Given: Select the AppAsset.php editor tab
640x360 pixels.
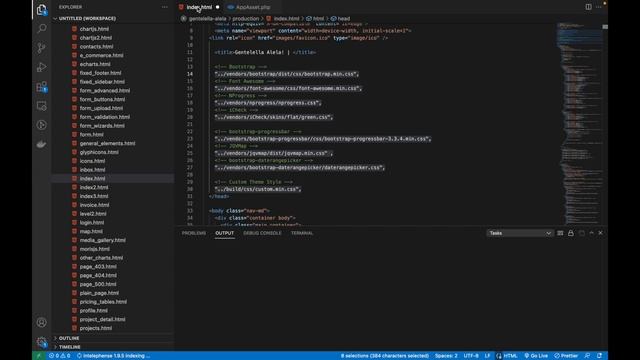Looking at the screenshot, I should coord(253,7).
